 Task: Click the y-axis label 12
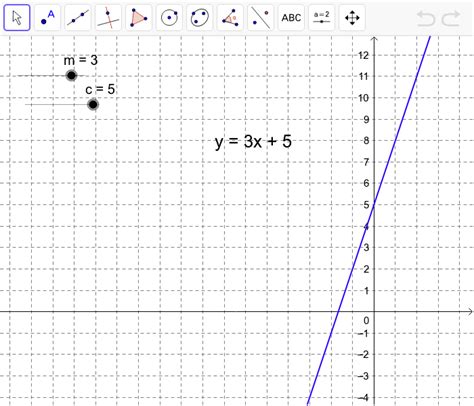coord(363,55)
